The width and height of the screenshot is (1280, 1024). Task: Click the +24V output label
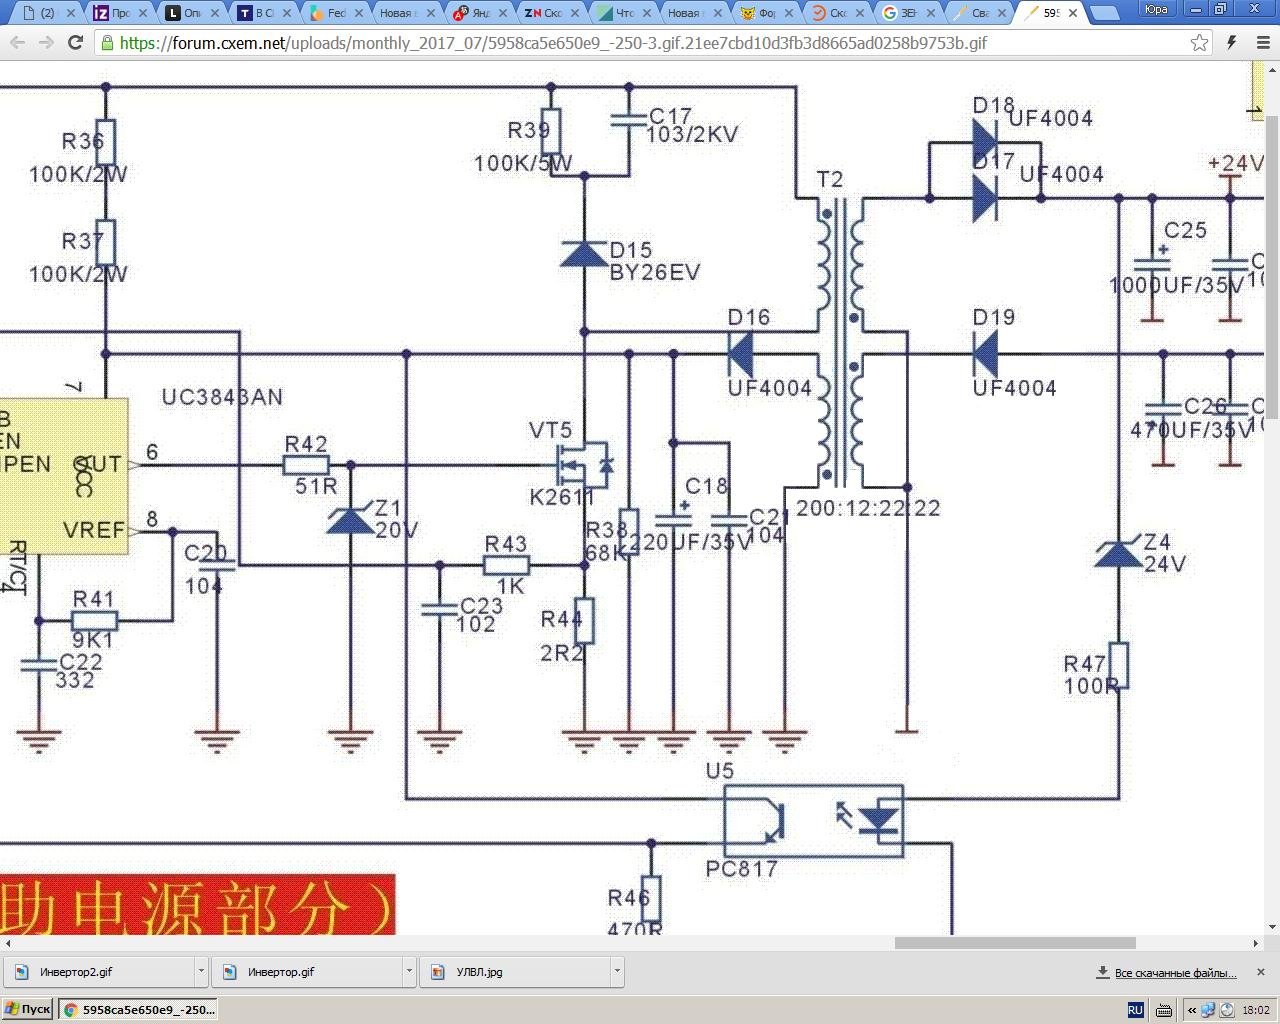click(1235, 163)
